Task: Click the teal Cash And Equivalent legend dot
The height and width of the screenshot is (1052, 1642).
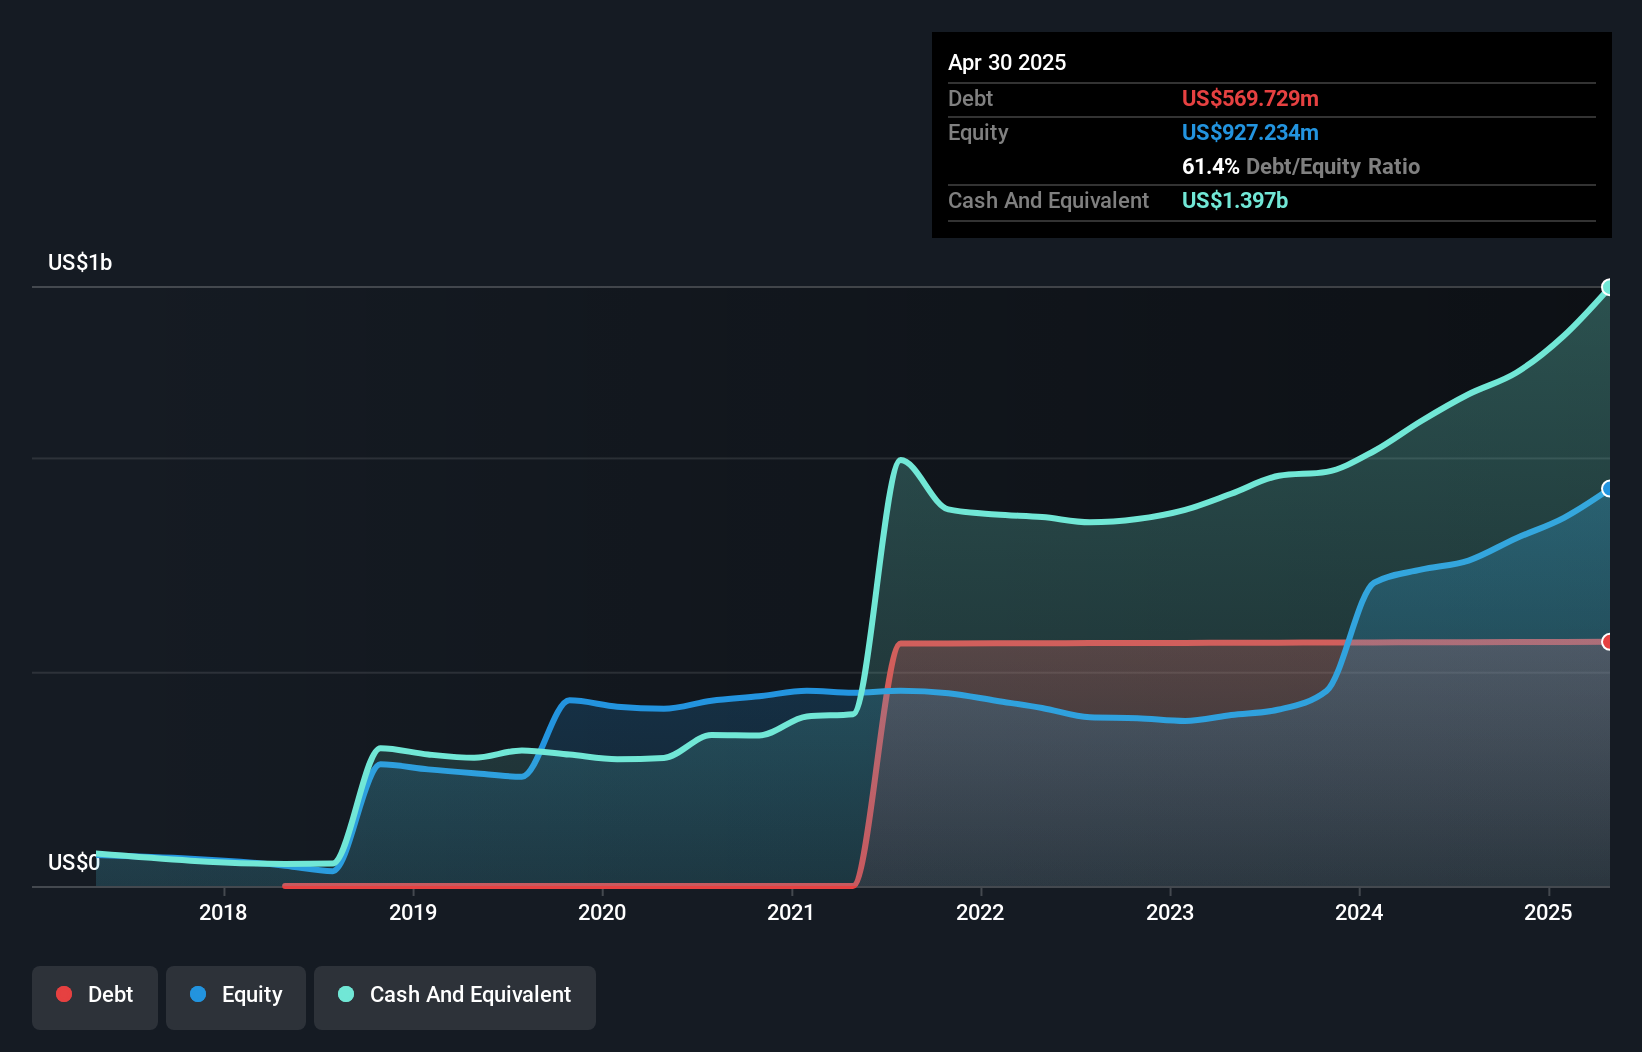Action: (x=346, y=994)
